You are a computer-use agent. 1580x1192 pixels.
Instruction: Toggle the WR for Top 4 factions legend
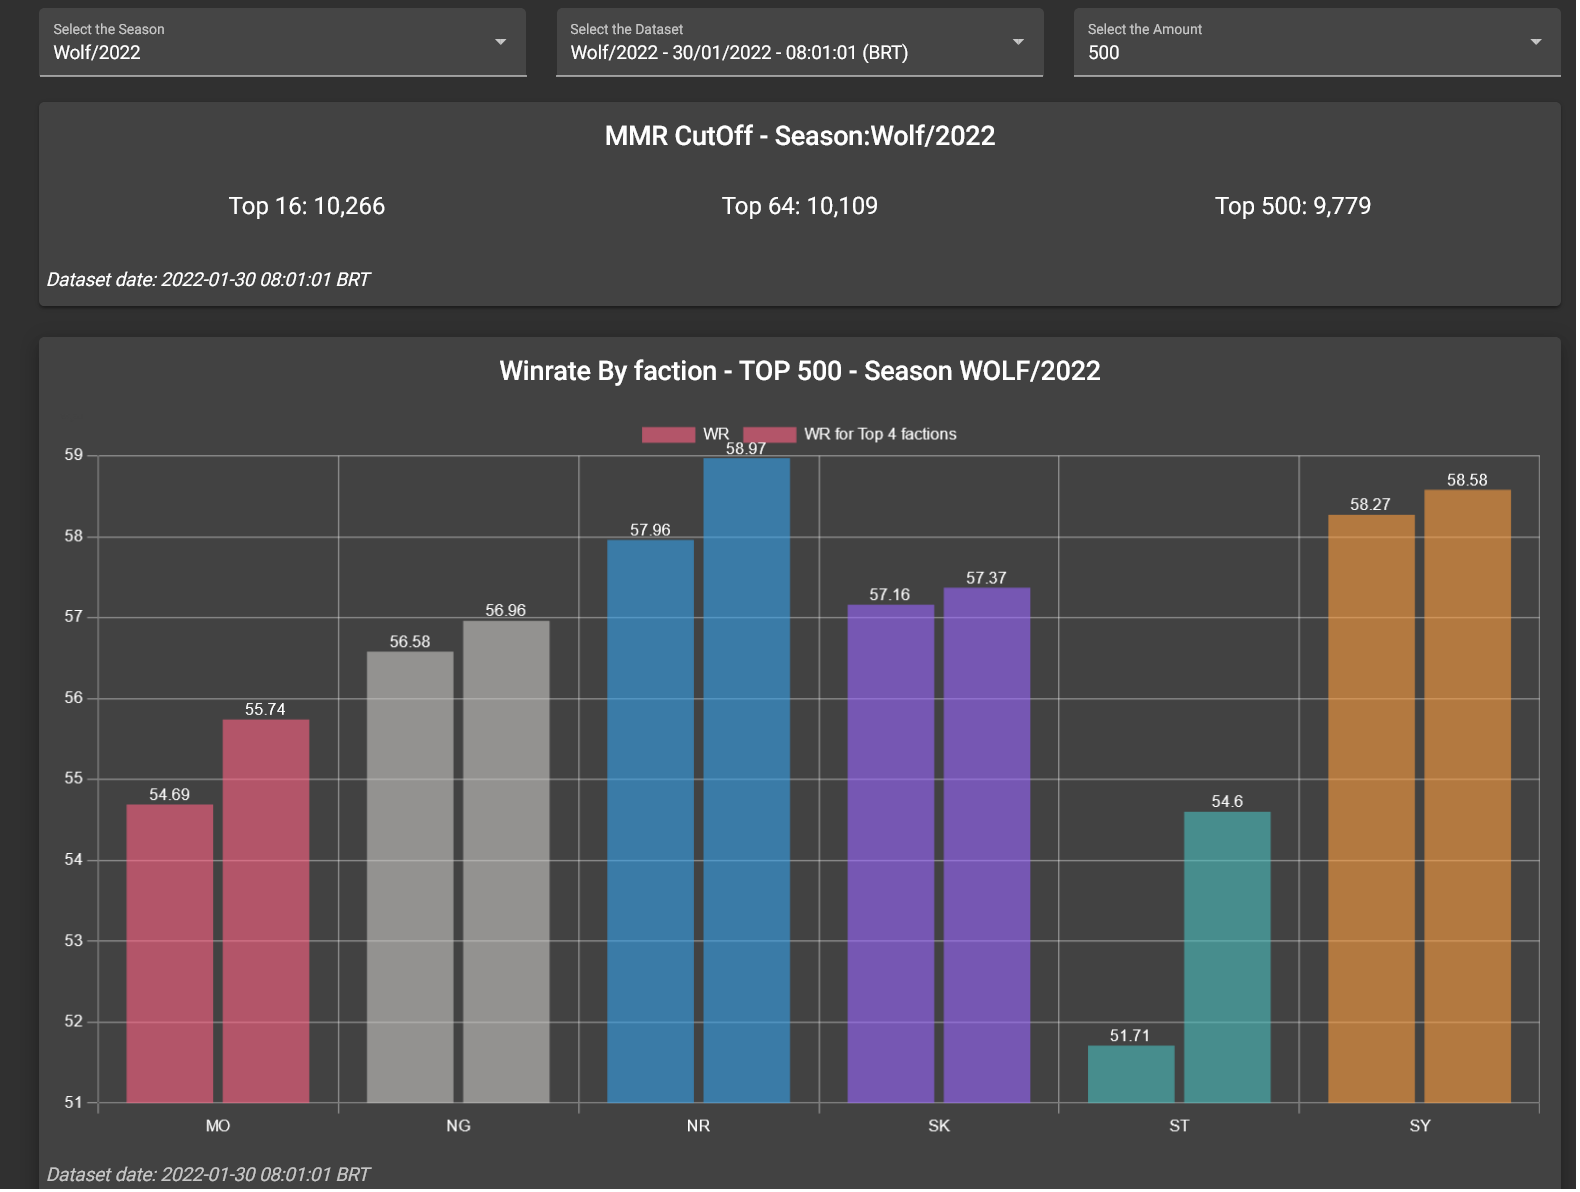(850, 434)
